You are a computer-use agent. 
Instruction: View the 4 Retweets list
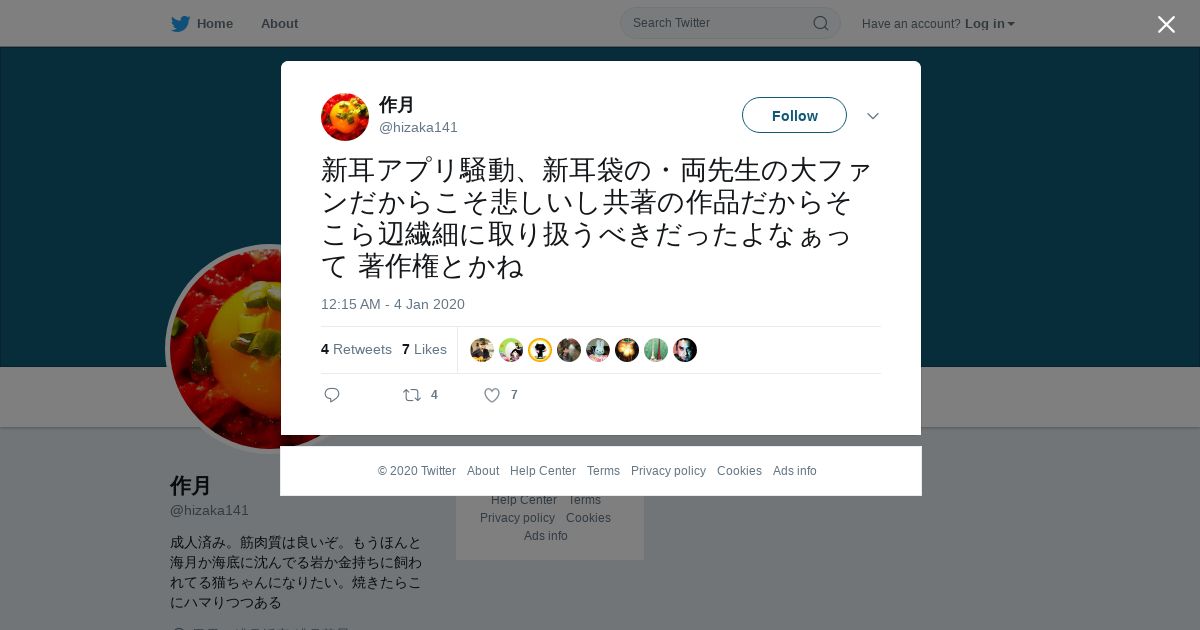tap(356, 349)
